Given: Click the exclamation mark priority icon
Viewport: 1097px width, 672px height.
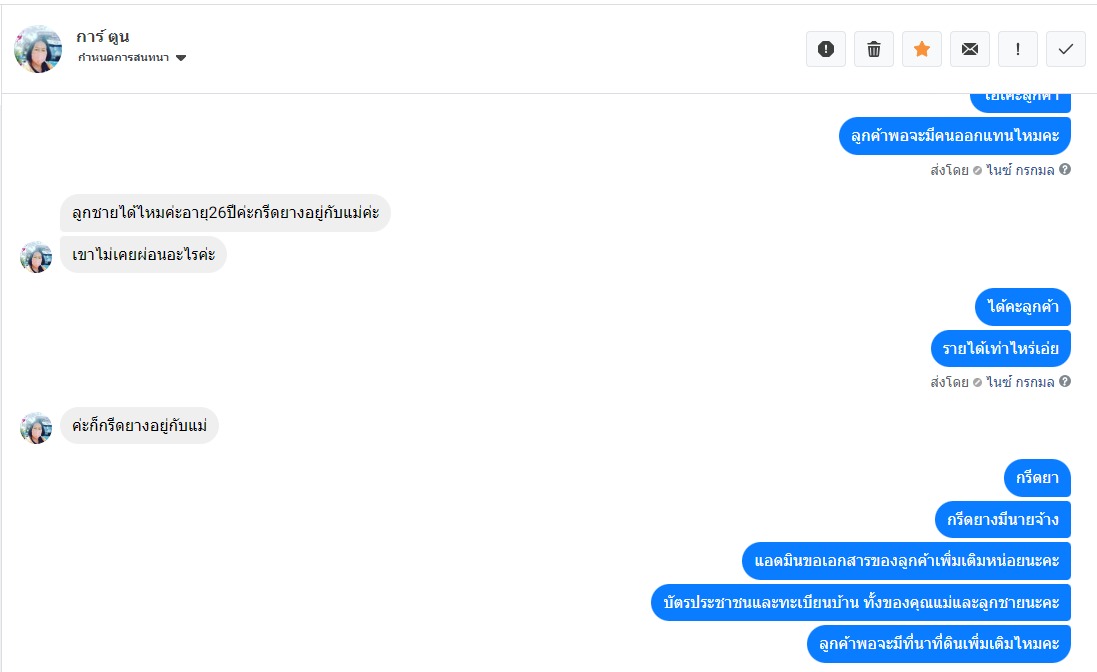Looking at the screenshot, I should 1017,49.
